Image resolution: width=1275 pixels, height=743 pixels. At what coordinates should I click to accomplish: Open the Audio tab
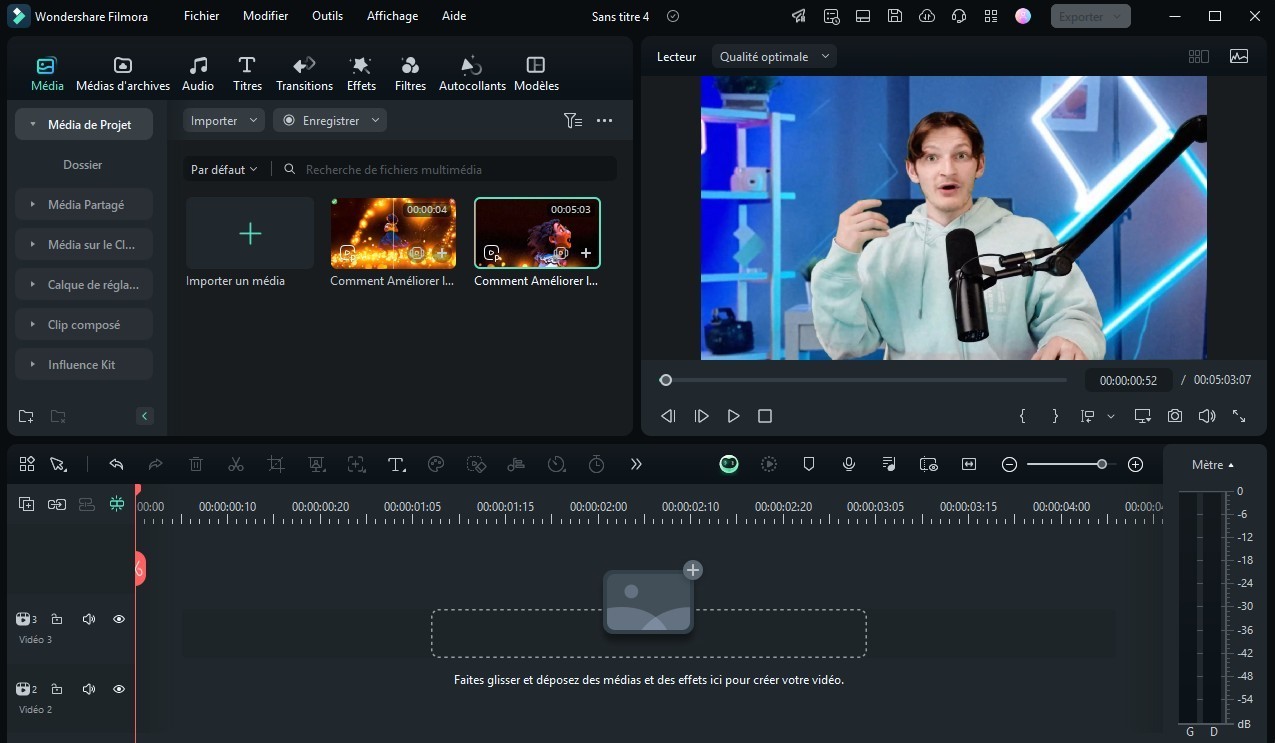pyautogui.click(x=198, y=74)
